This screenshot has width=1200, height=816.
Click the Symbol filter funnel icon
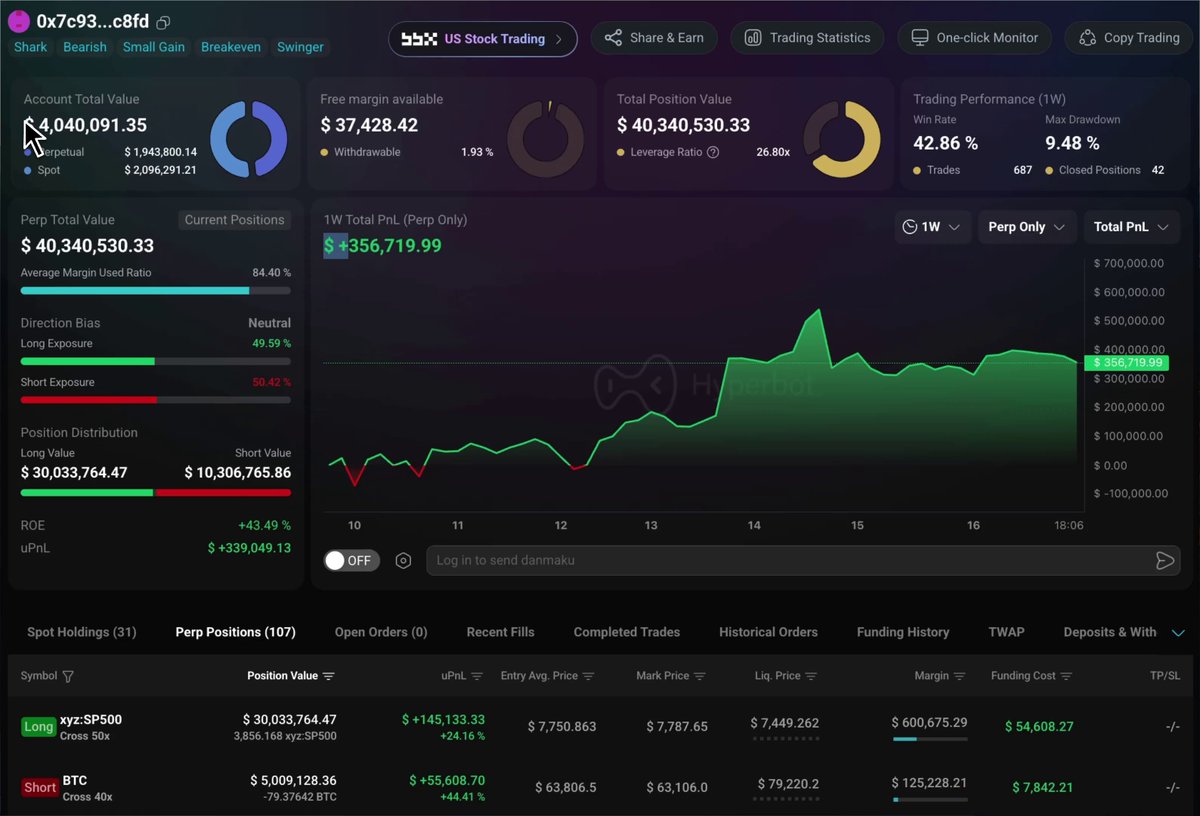coord(68,676)
